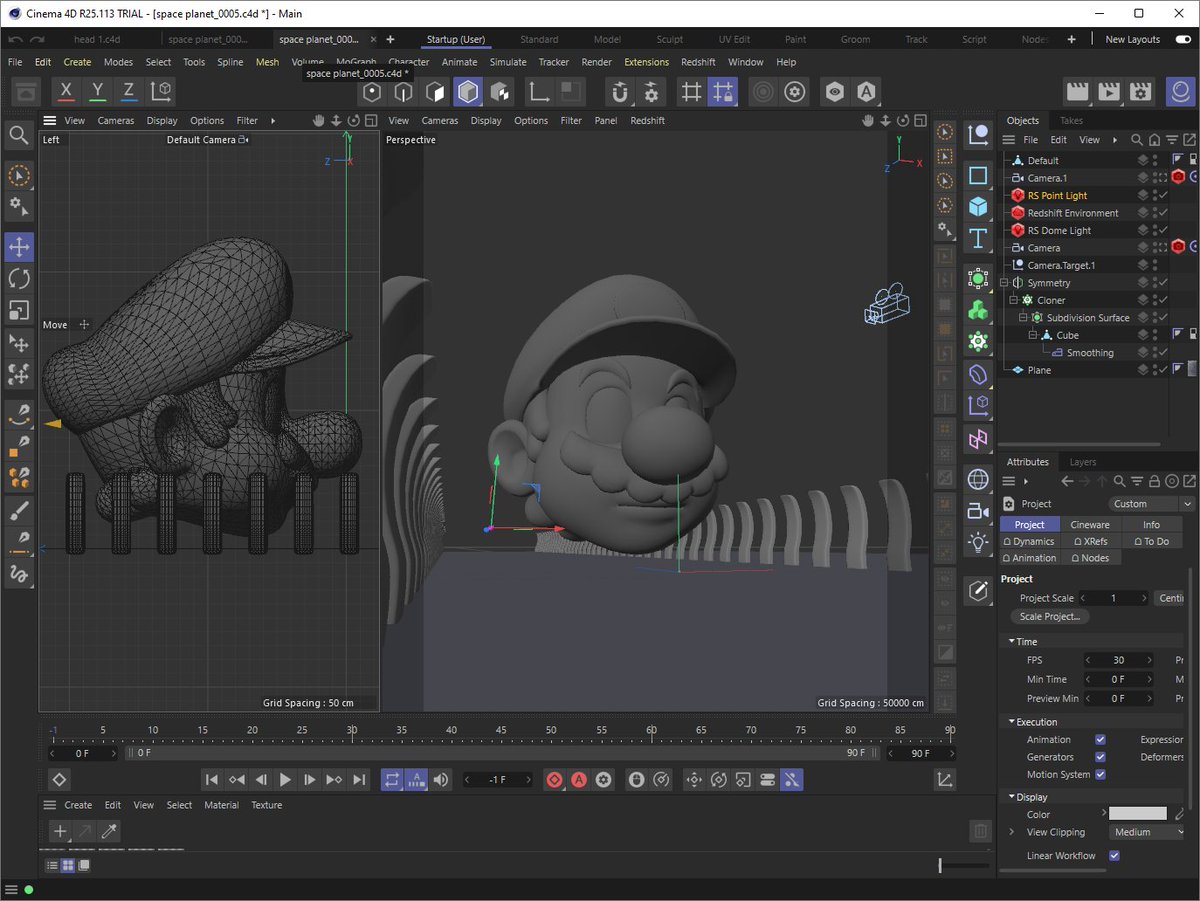Screen dimensions: 1200x901
Task: Click the FPS value field
Action: pos(1119,660)
